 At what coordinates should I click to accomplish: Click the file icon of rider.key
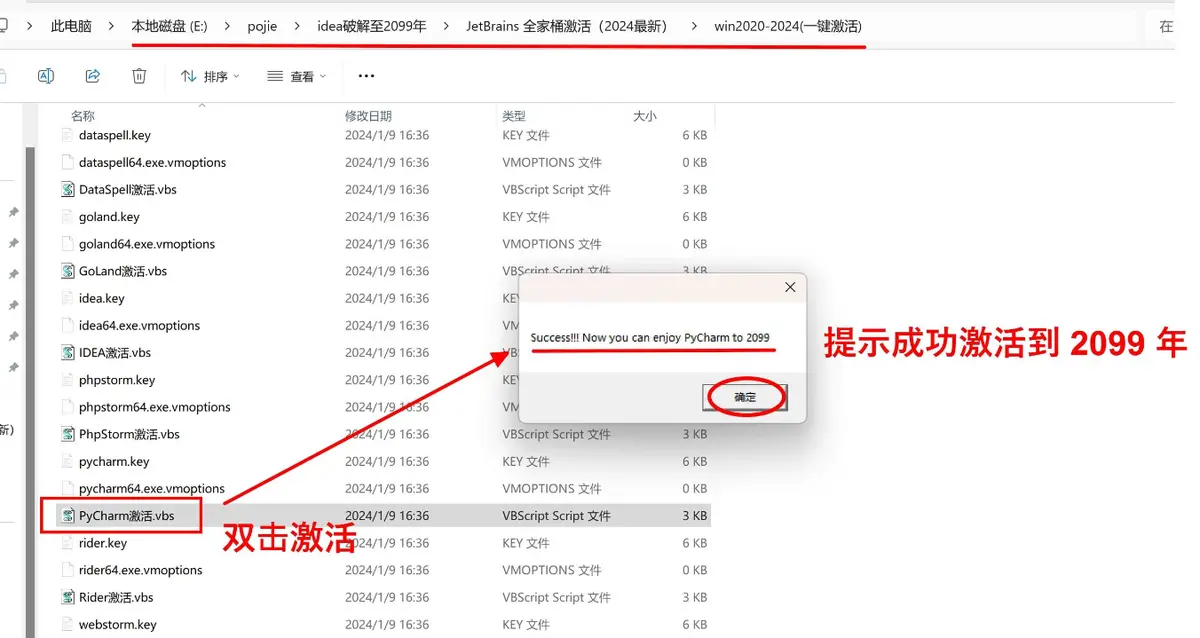coord(68,543)
